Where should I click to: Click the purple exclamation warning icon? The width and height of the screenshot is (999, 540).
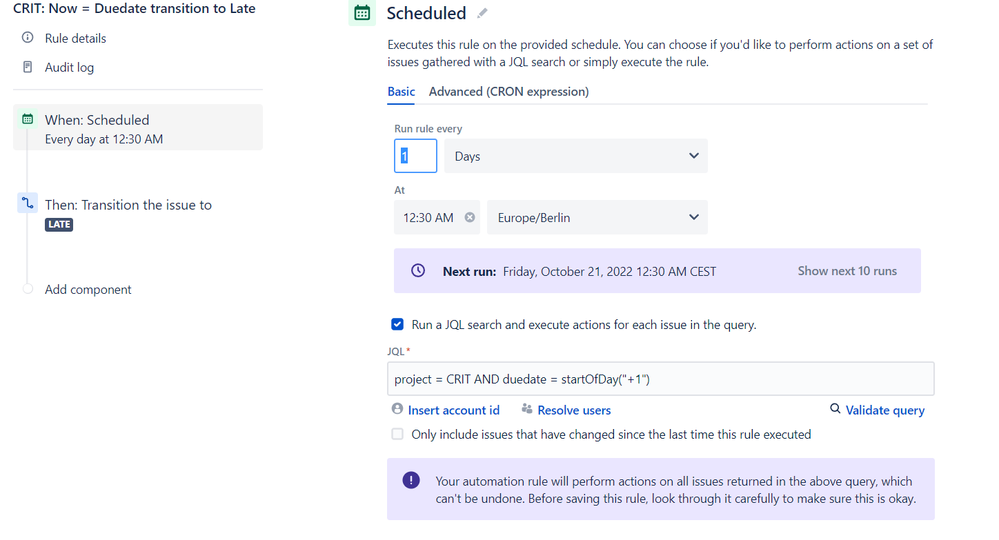point(411,480)
